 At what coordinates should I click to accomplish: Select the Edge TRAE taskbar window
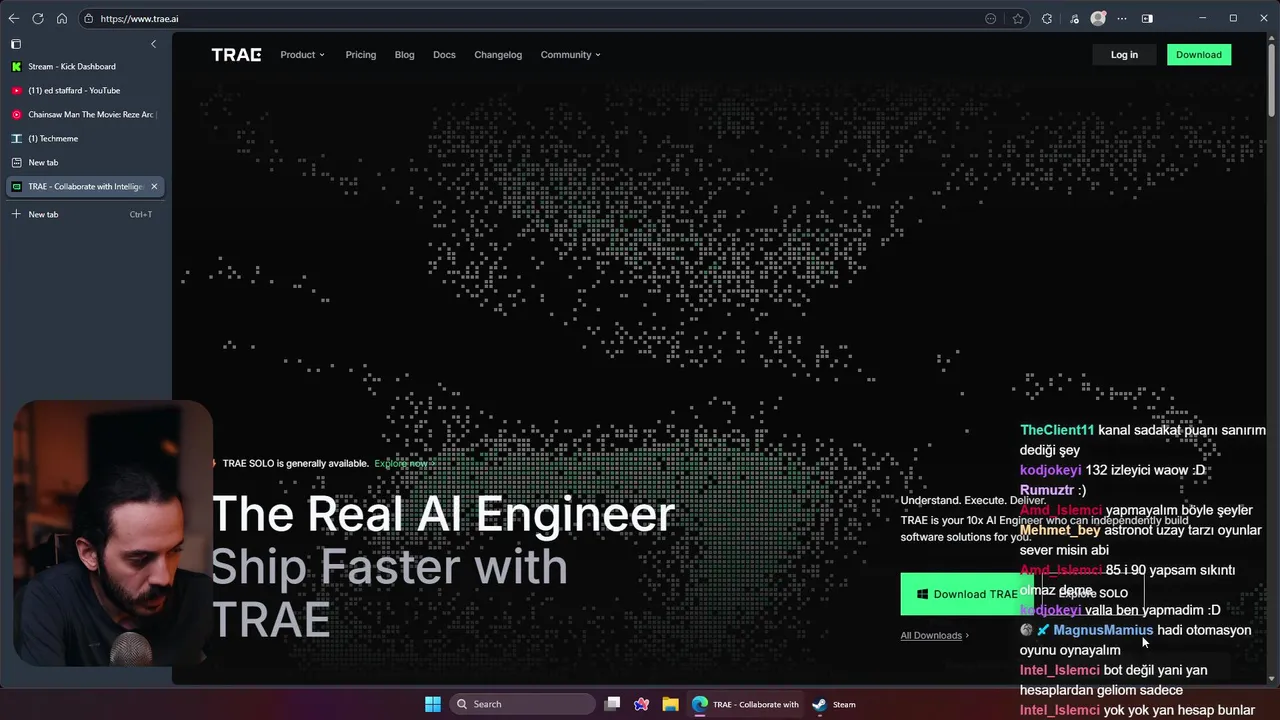click(746, 704)
